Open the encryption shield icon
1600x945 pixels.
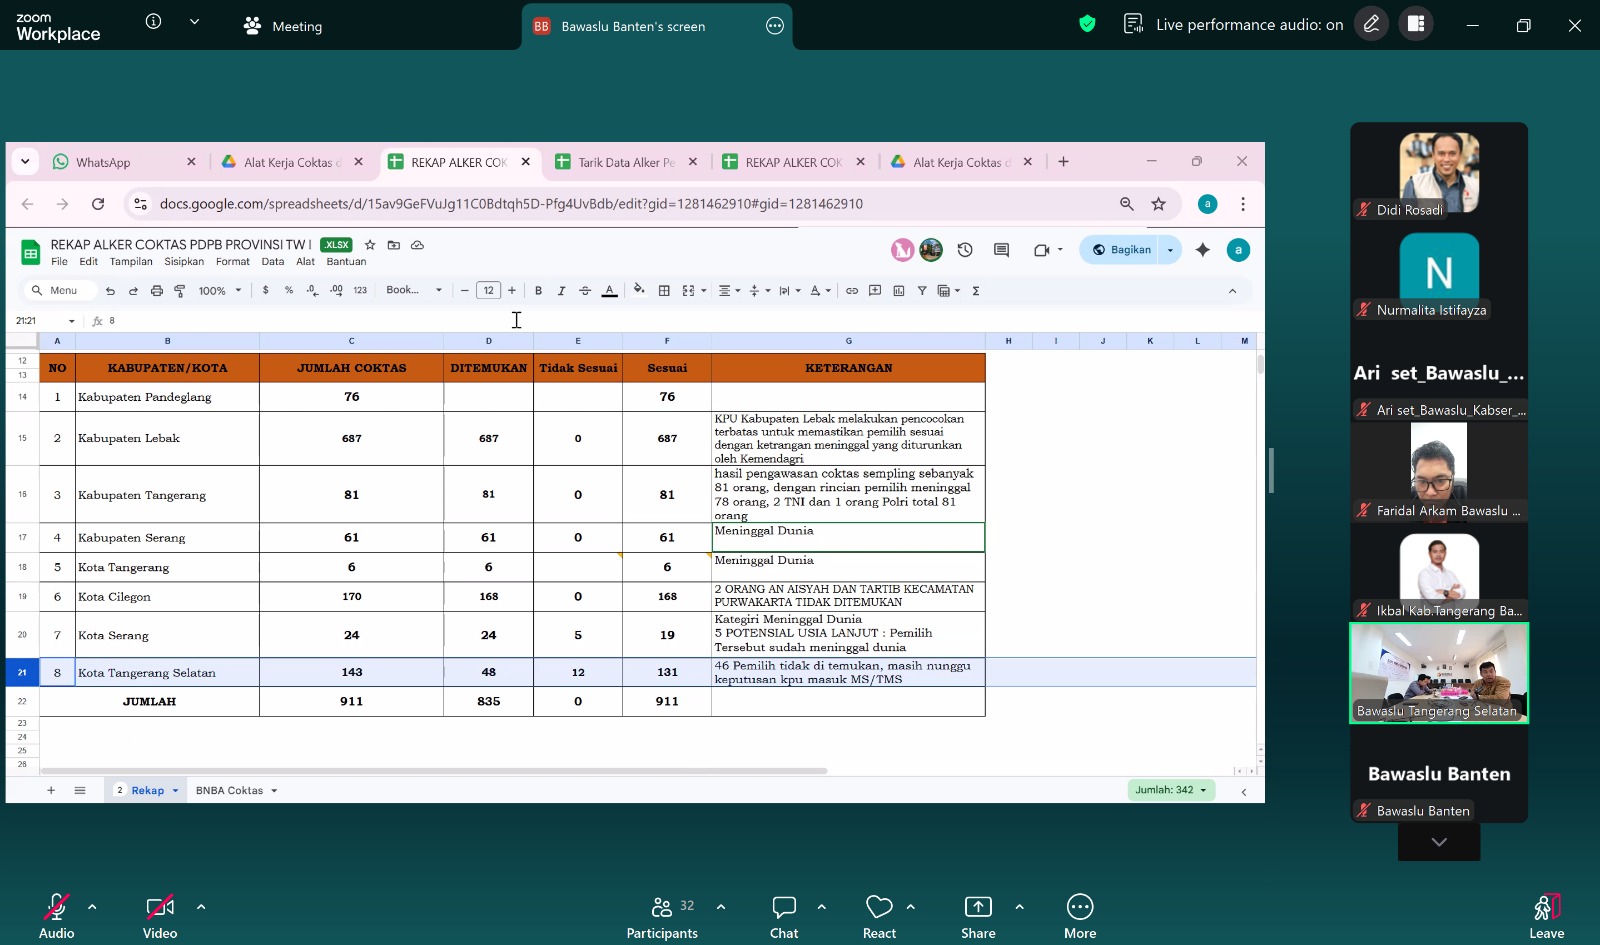(1087, 24)
